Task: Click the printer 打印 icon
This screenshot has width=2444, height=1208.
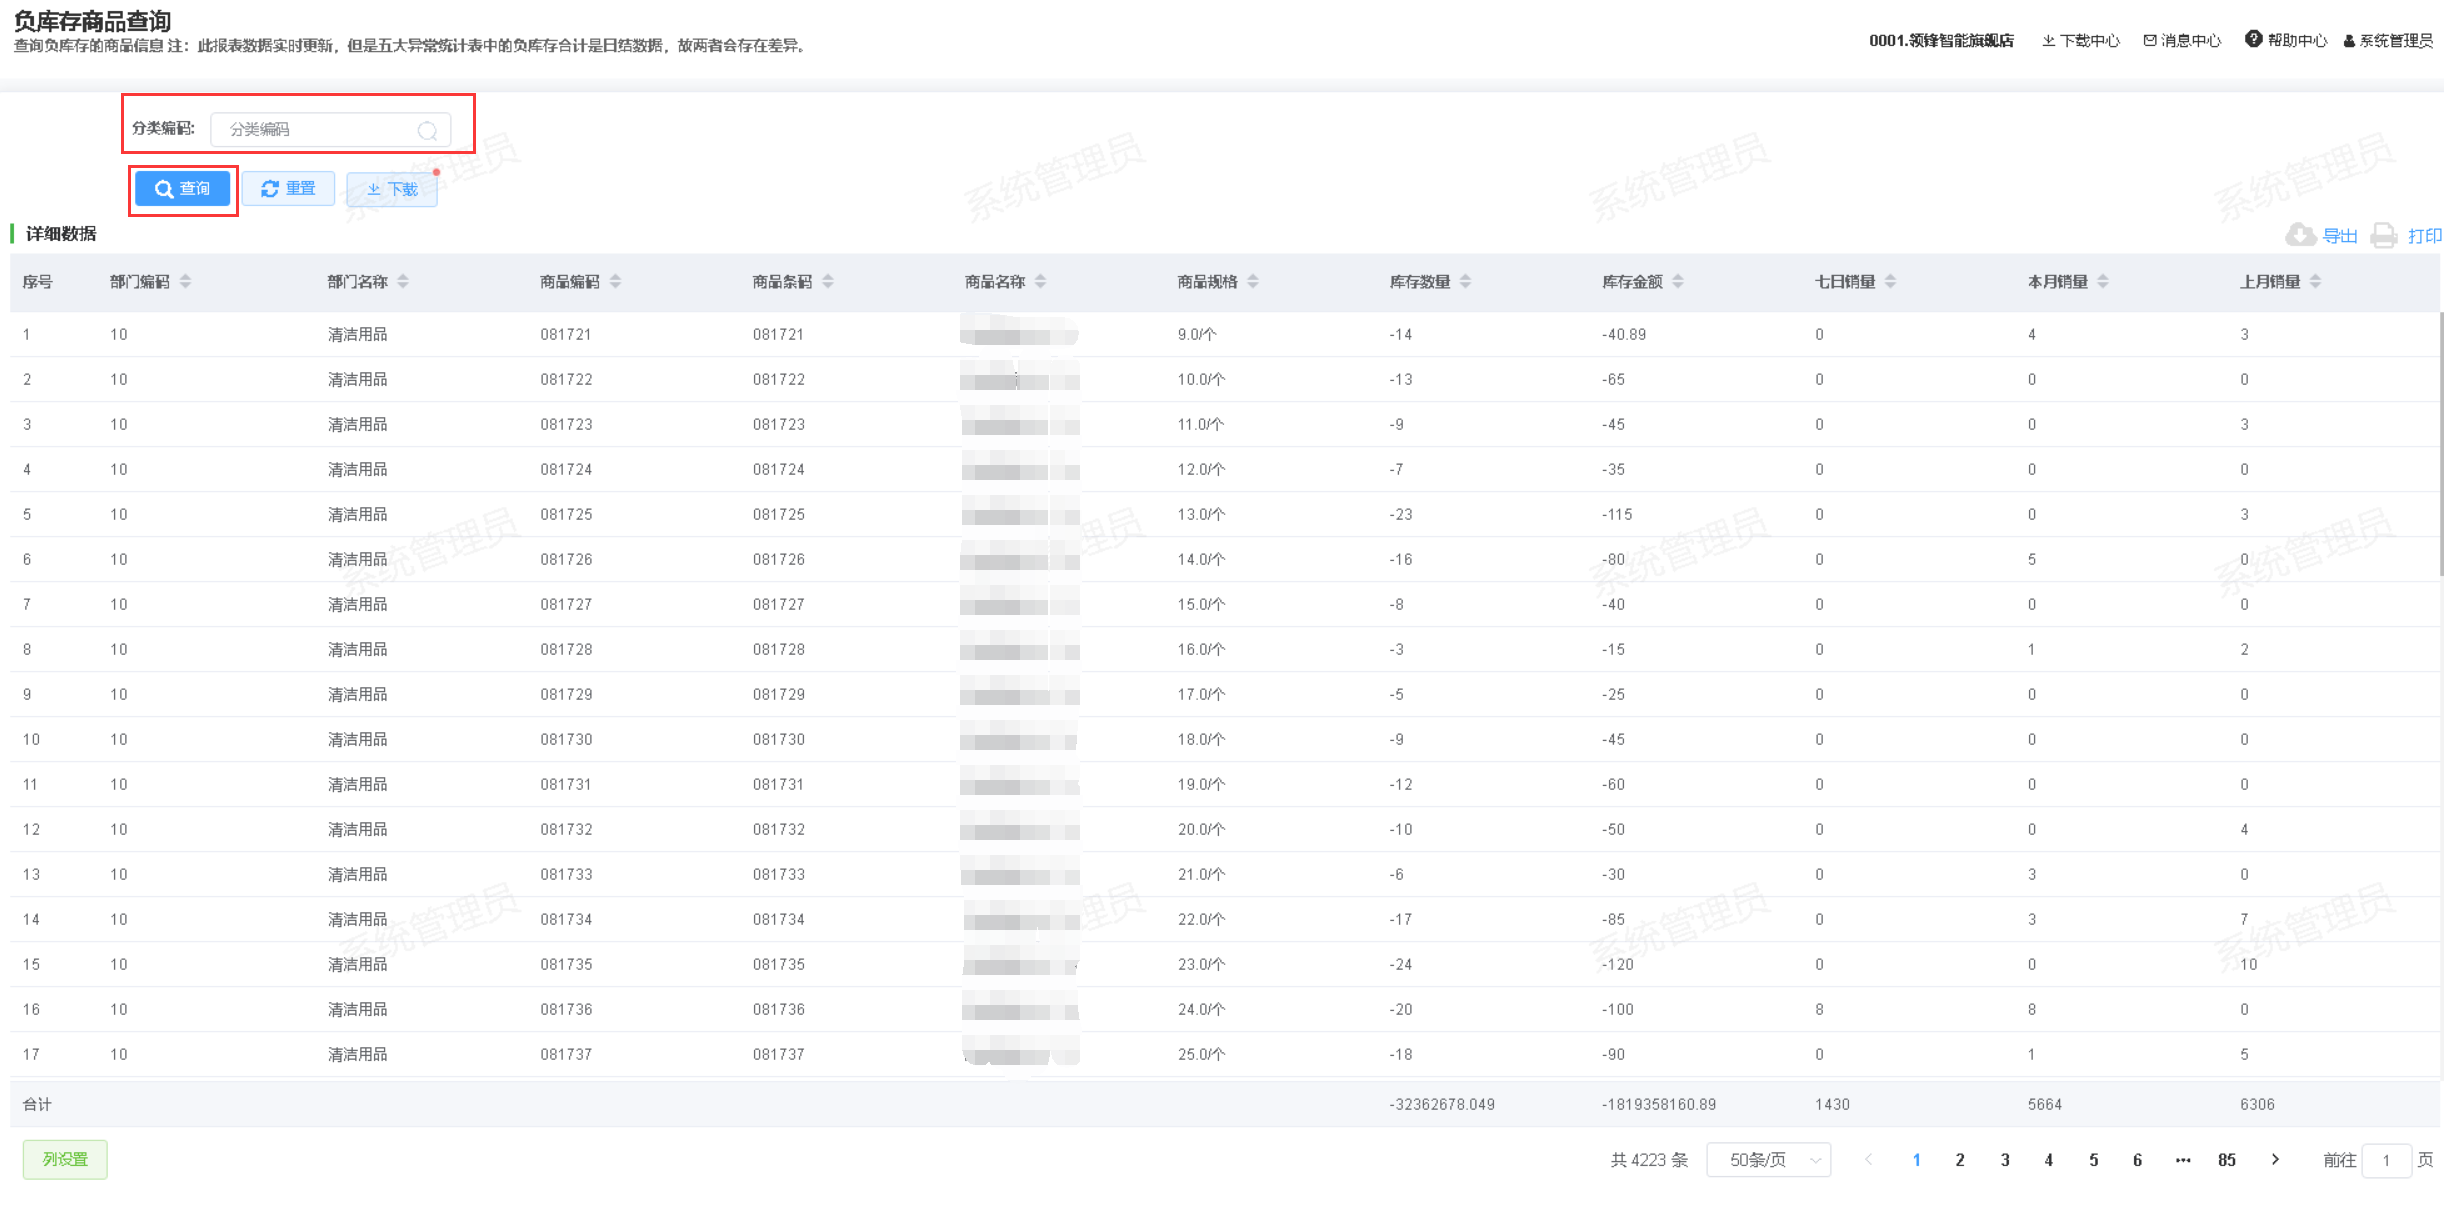Action: pos(2384,235)
